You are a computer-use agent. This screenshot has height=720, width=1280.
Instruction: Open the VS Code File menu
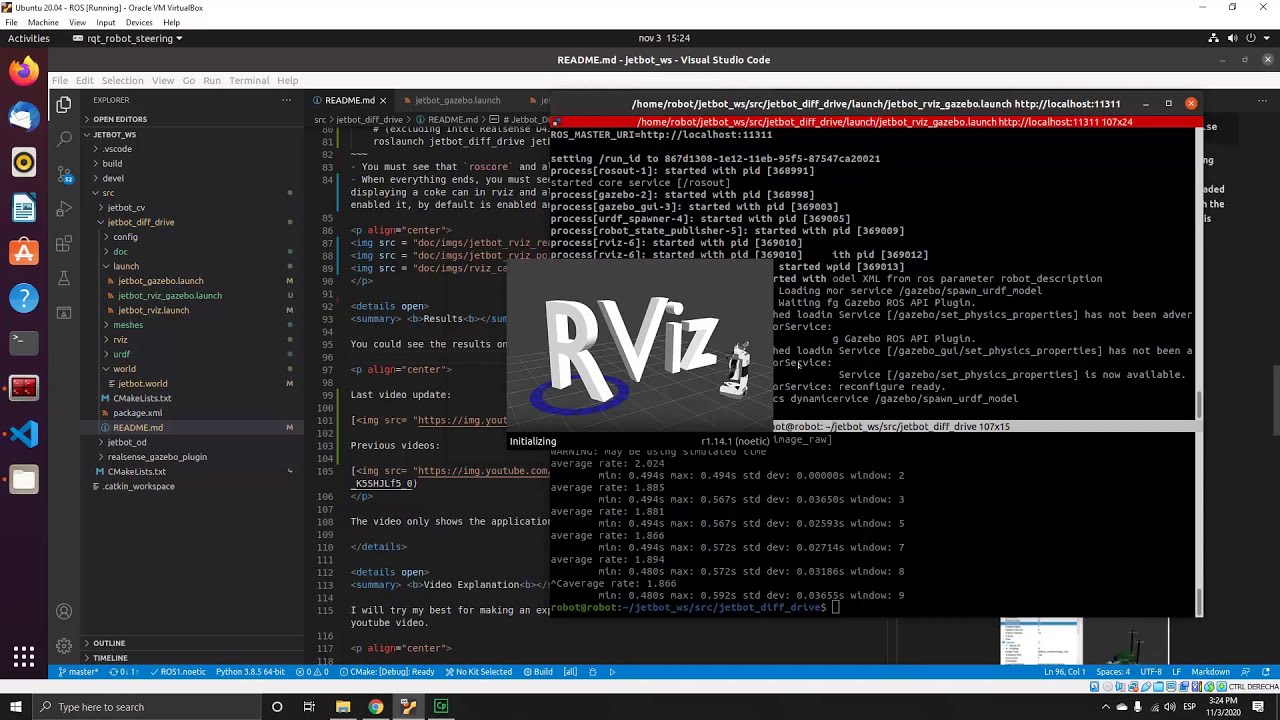click(60, 81)
